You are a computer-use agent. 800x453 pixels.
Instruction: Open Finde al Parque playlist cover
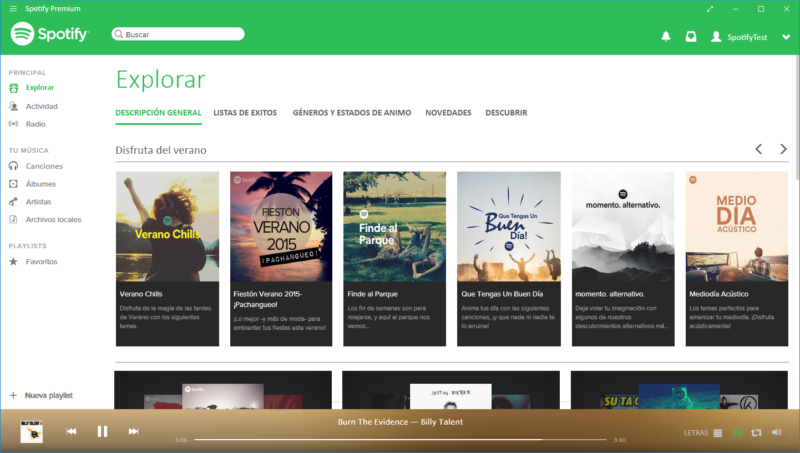(394, 226)
